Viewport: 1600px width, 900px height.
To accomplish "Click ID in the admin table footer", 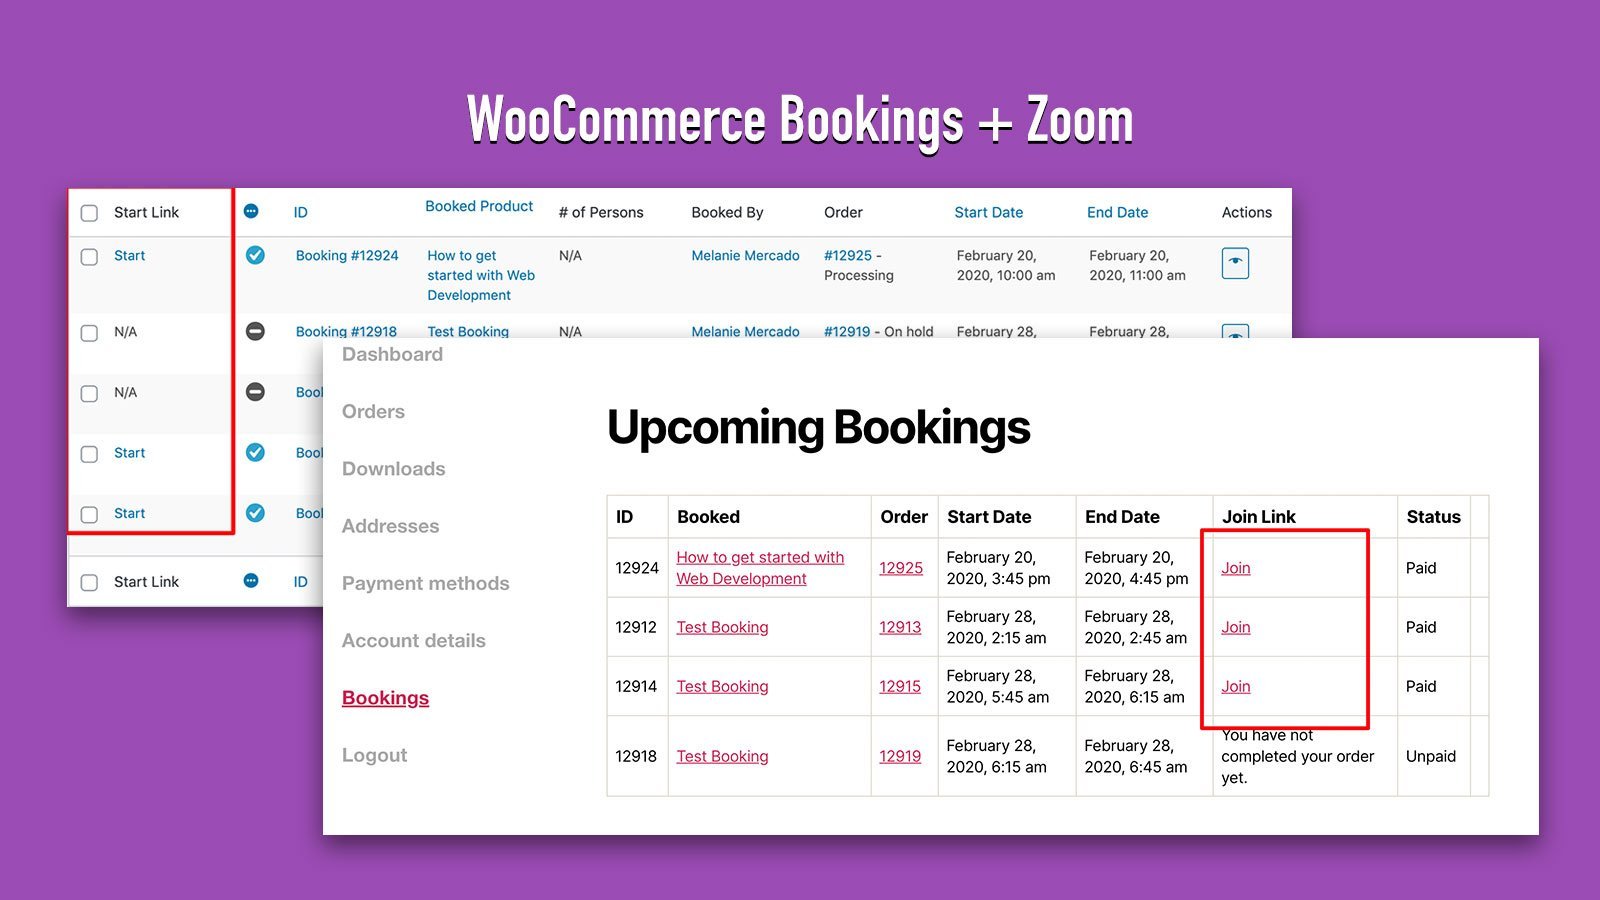I will click(x=300, y=581).
